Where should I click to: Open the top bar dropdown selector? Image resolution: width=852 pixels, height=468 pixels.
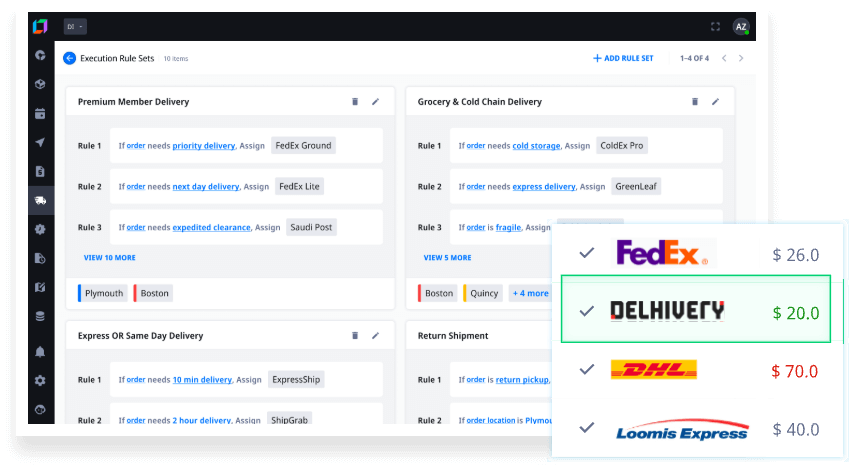click(75, 27)
